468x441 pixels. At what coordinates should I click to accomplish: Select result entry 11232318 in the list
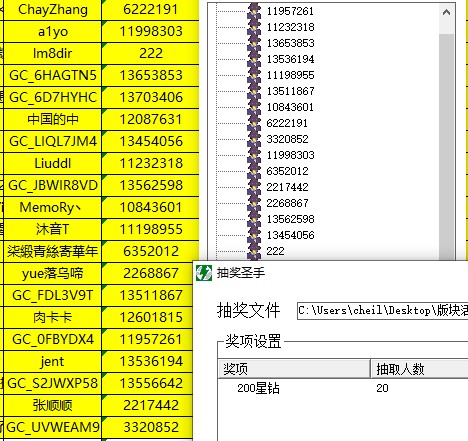tap(290, 27)
